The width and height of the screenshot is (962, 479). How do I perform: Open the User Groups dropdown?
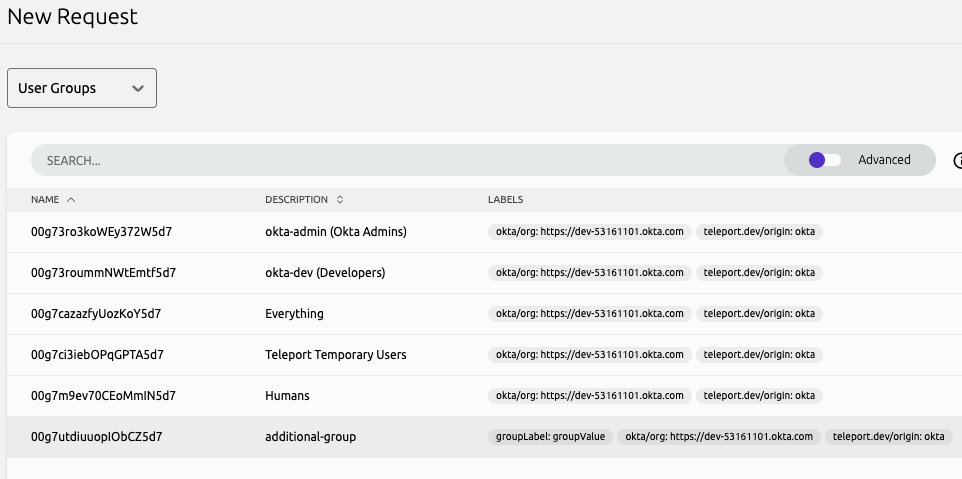pyautogui.click(x=82, y=88)
